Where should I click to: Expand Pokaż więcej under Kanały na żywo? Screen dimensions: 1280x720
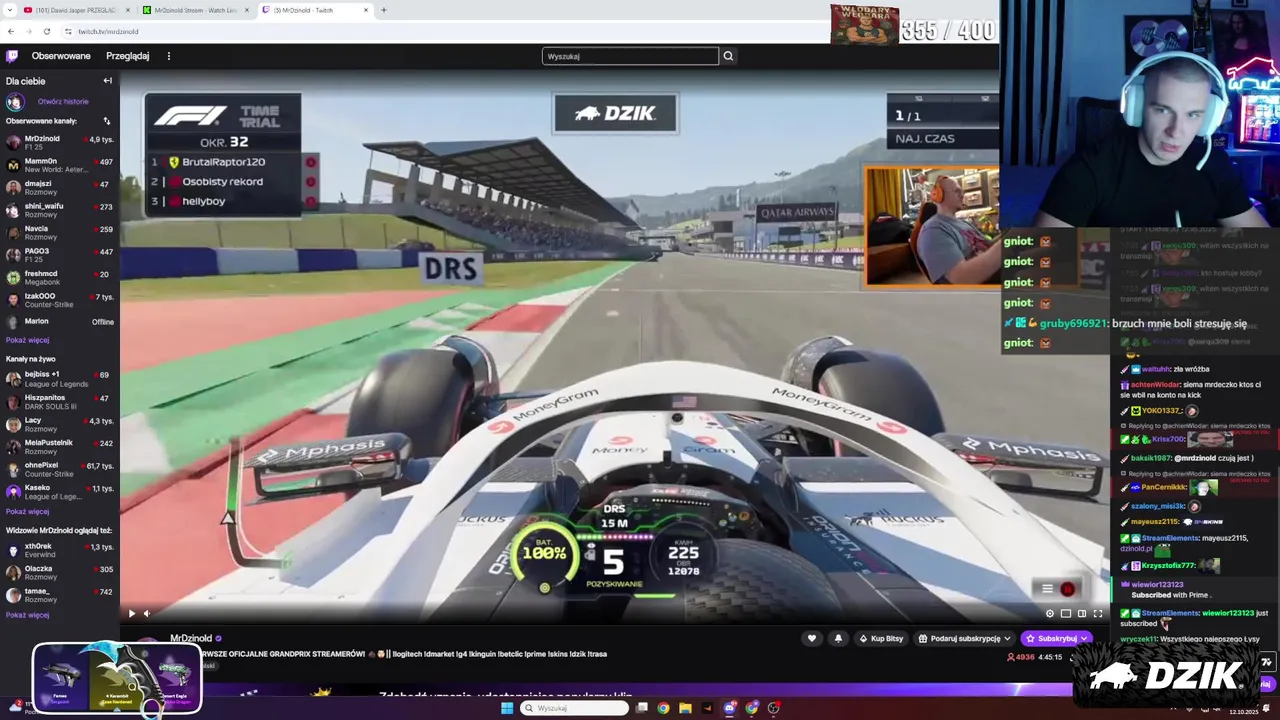27,511
